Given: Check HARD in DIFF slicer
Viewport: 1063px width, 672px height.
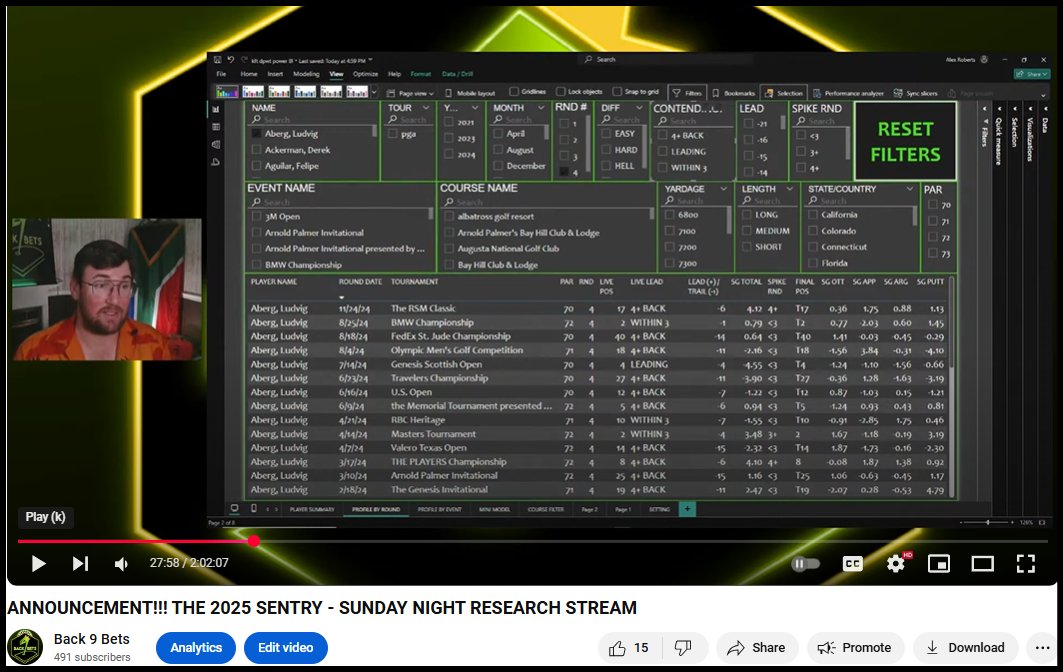Looking at the screenshot, I should pyautogui.click(x=606, y=150).
